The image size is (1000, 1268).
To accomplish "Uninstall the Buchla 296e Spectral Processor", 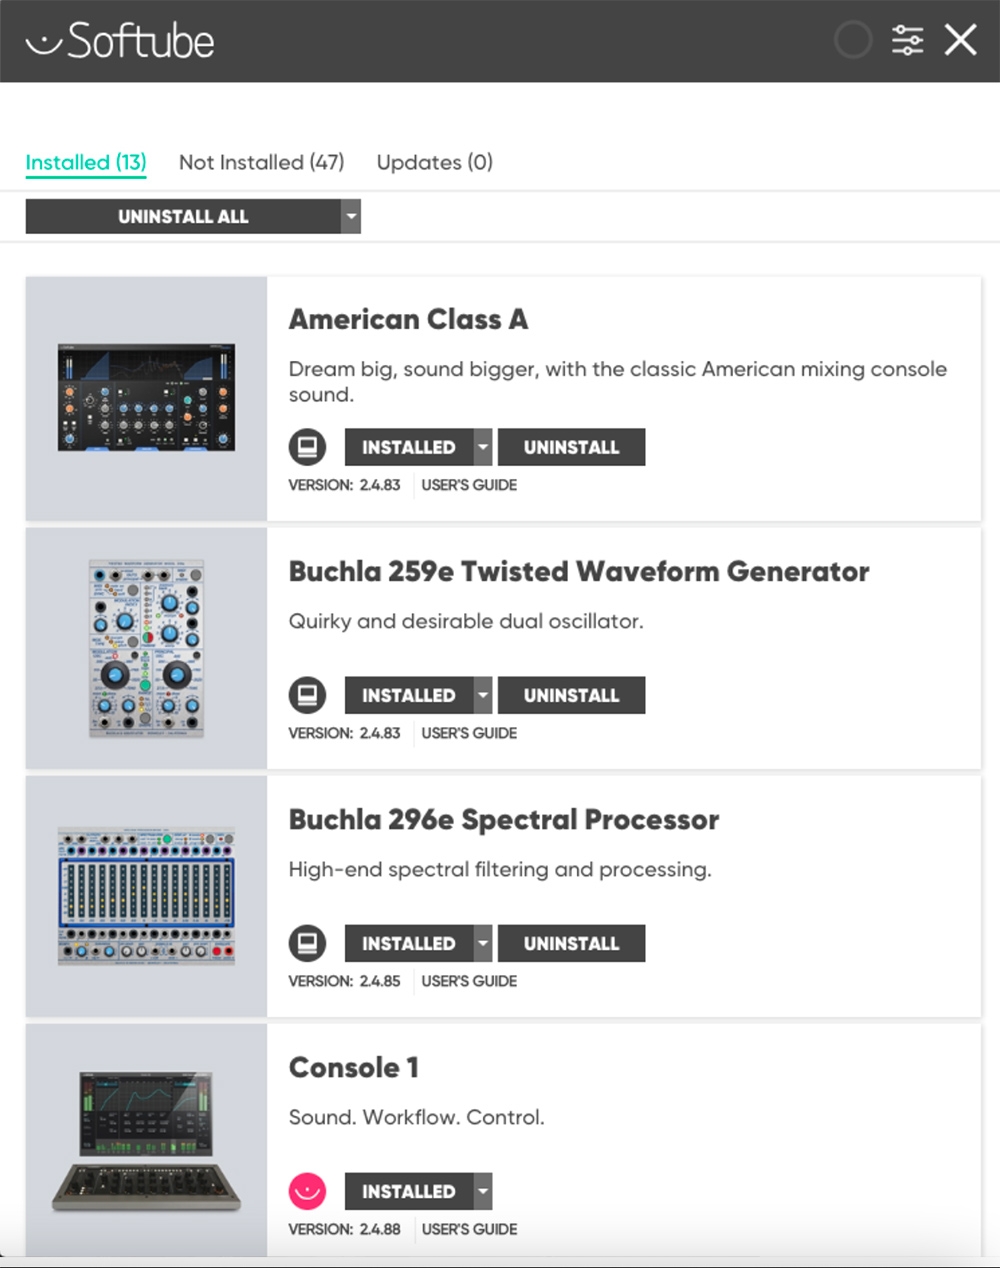I will click(571, 943).
